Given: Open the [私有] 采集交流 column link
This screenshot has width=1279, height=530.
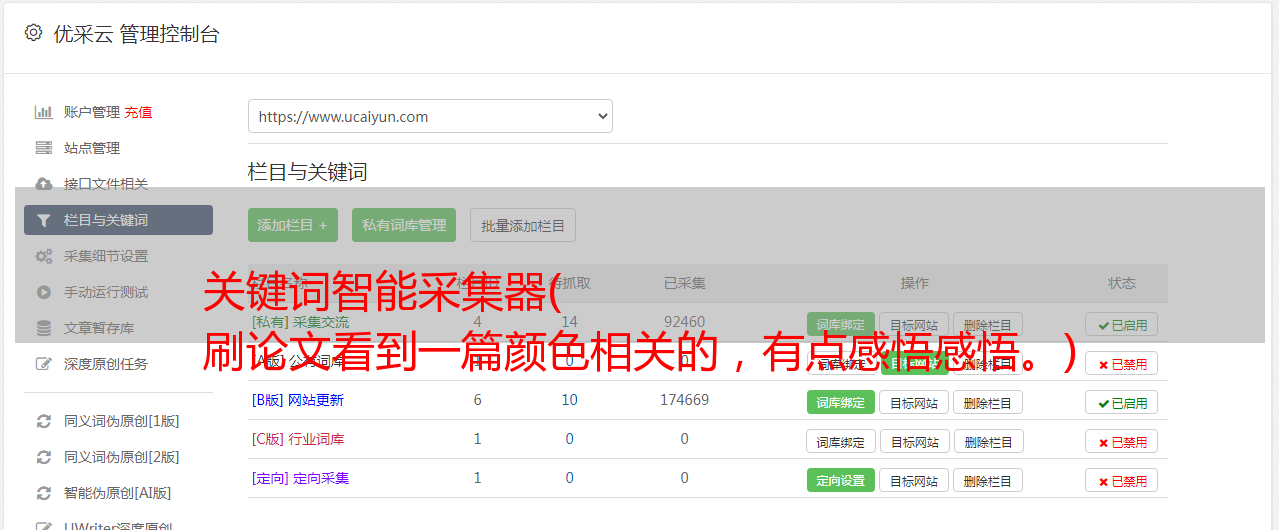Looking at the screenshot, I should (301, 322).
